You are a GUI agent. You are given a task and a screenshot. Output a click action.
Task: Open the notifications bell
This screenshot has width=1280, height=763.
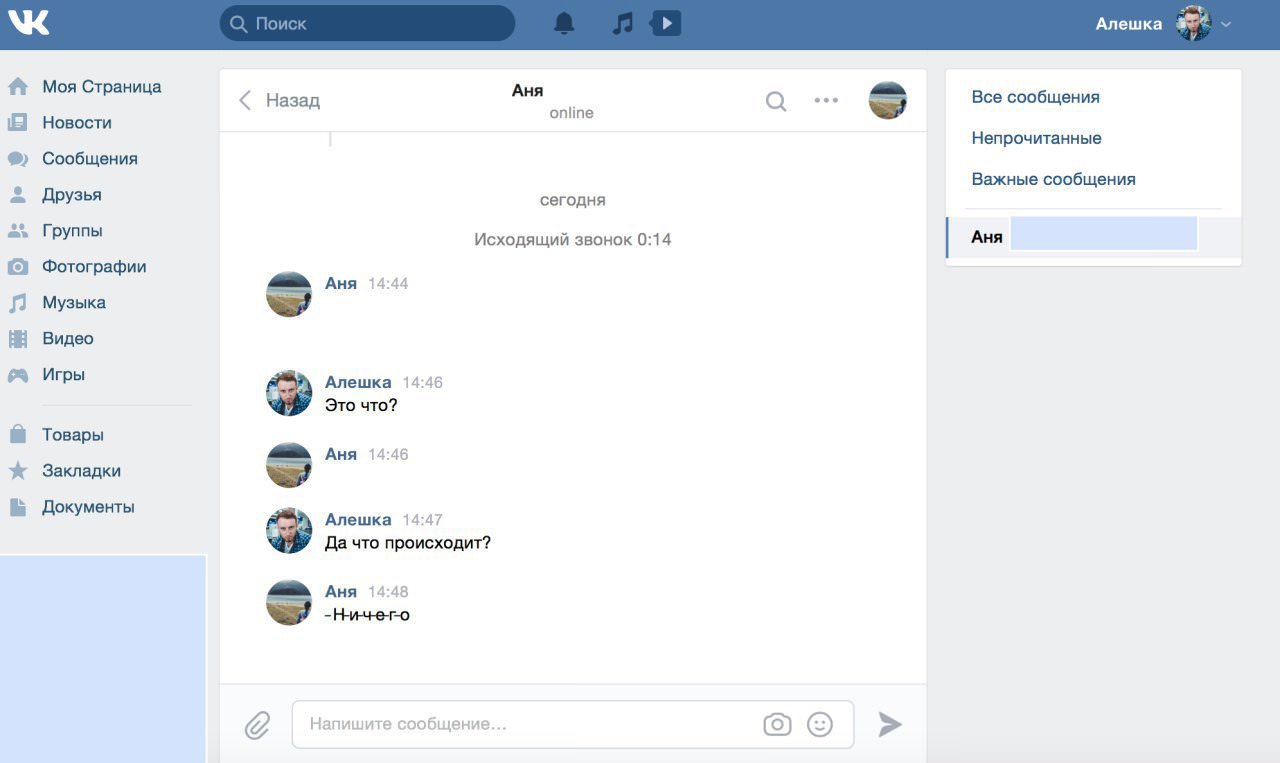tap(565, 23)
